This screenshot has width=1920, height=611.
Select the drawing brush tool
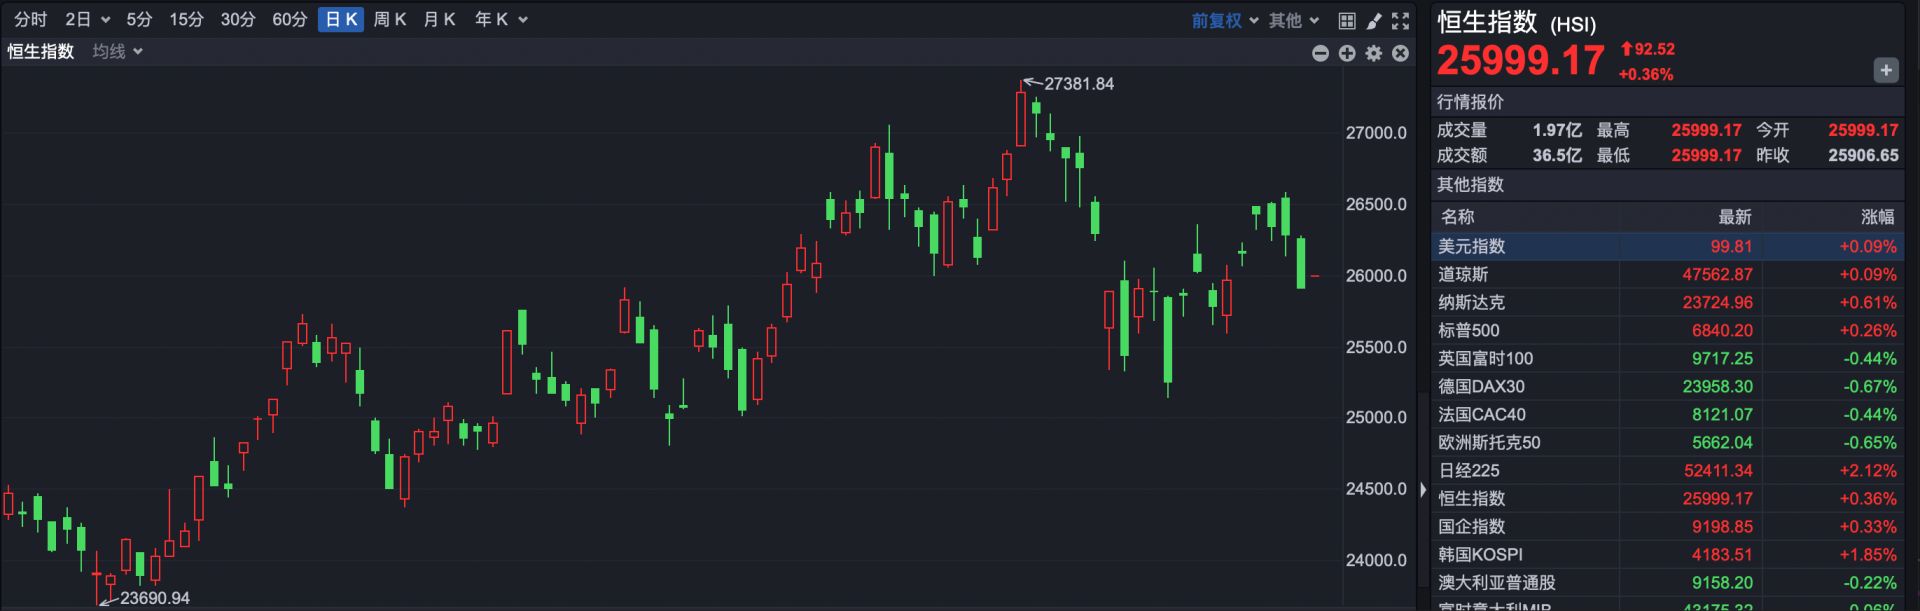(x=1374, y=20)
